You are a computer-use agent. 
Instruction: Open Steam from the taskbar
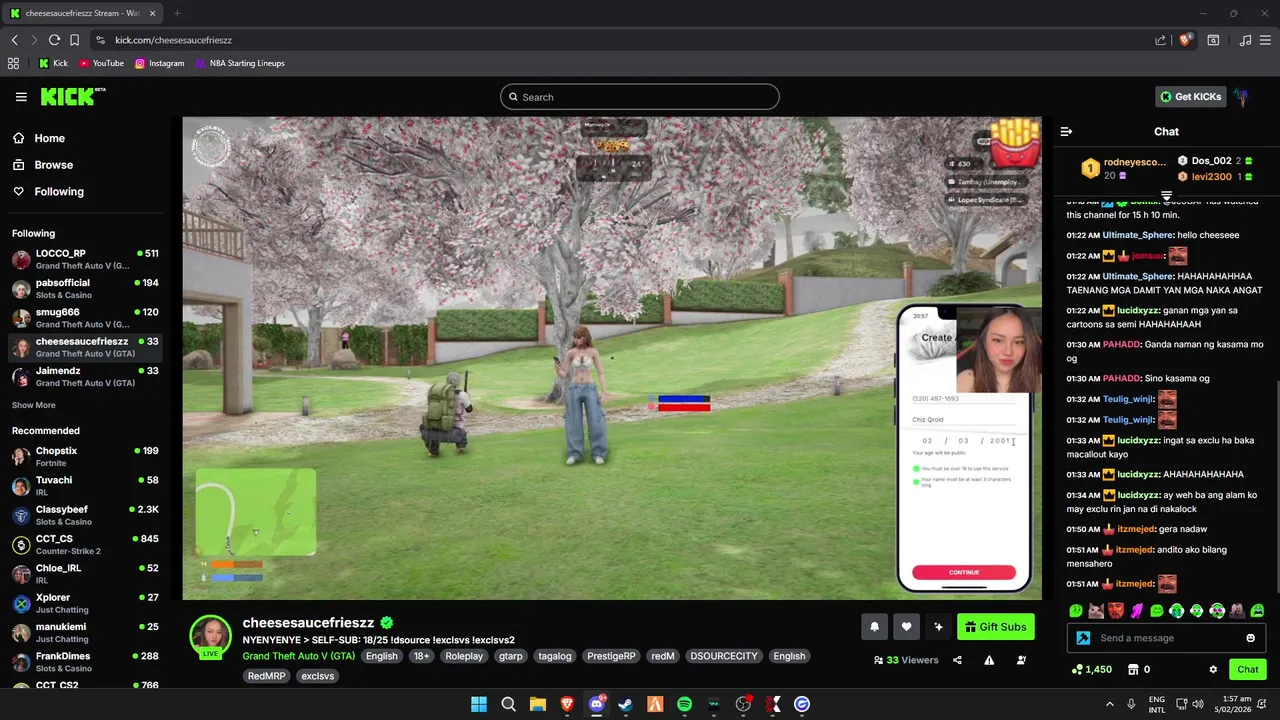[625, 704]
